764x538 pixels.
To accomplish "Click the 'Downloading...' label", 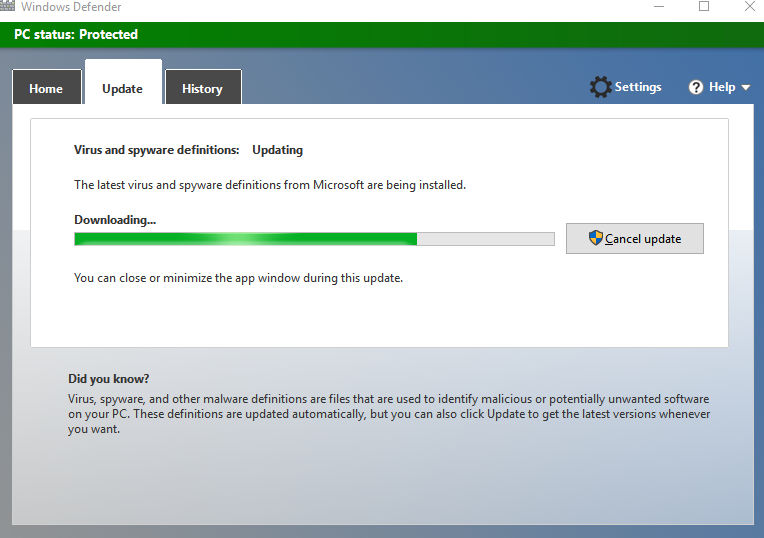I will pos(115,220).
